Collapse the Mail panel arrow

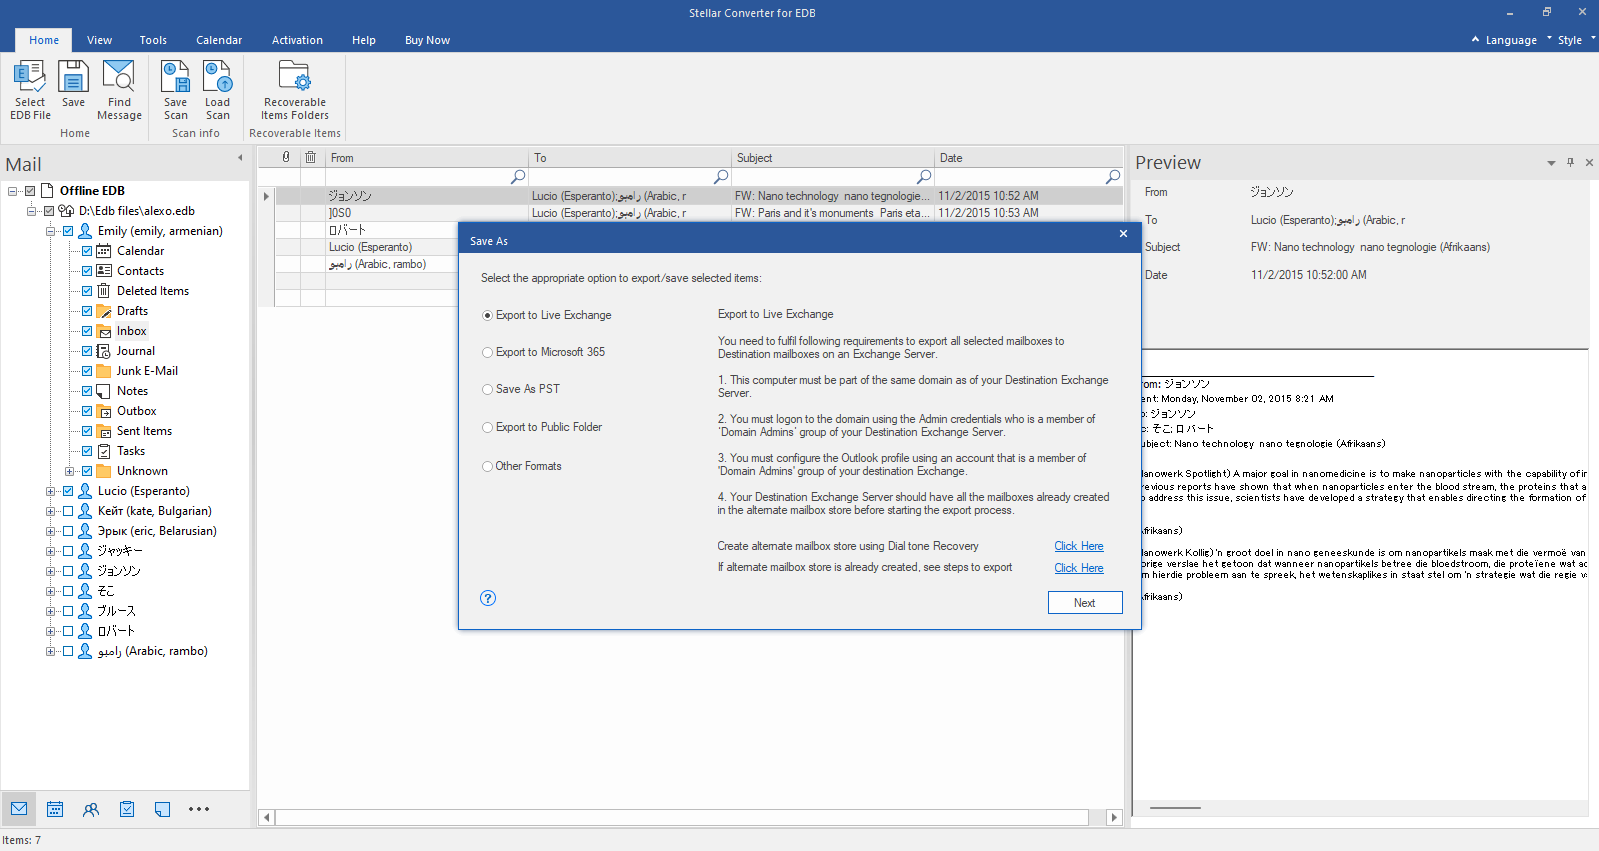240,158
